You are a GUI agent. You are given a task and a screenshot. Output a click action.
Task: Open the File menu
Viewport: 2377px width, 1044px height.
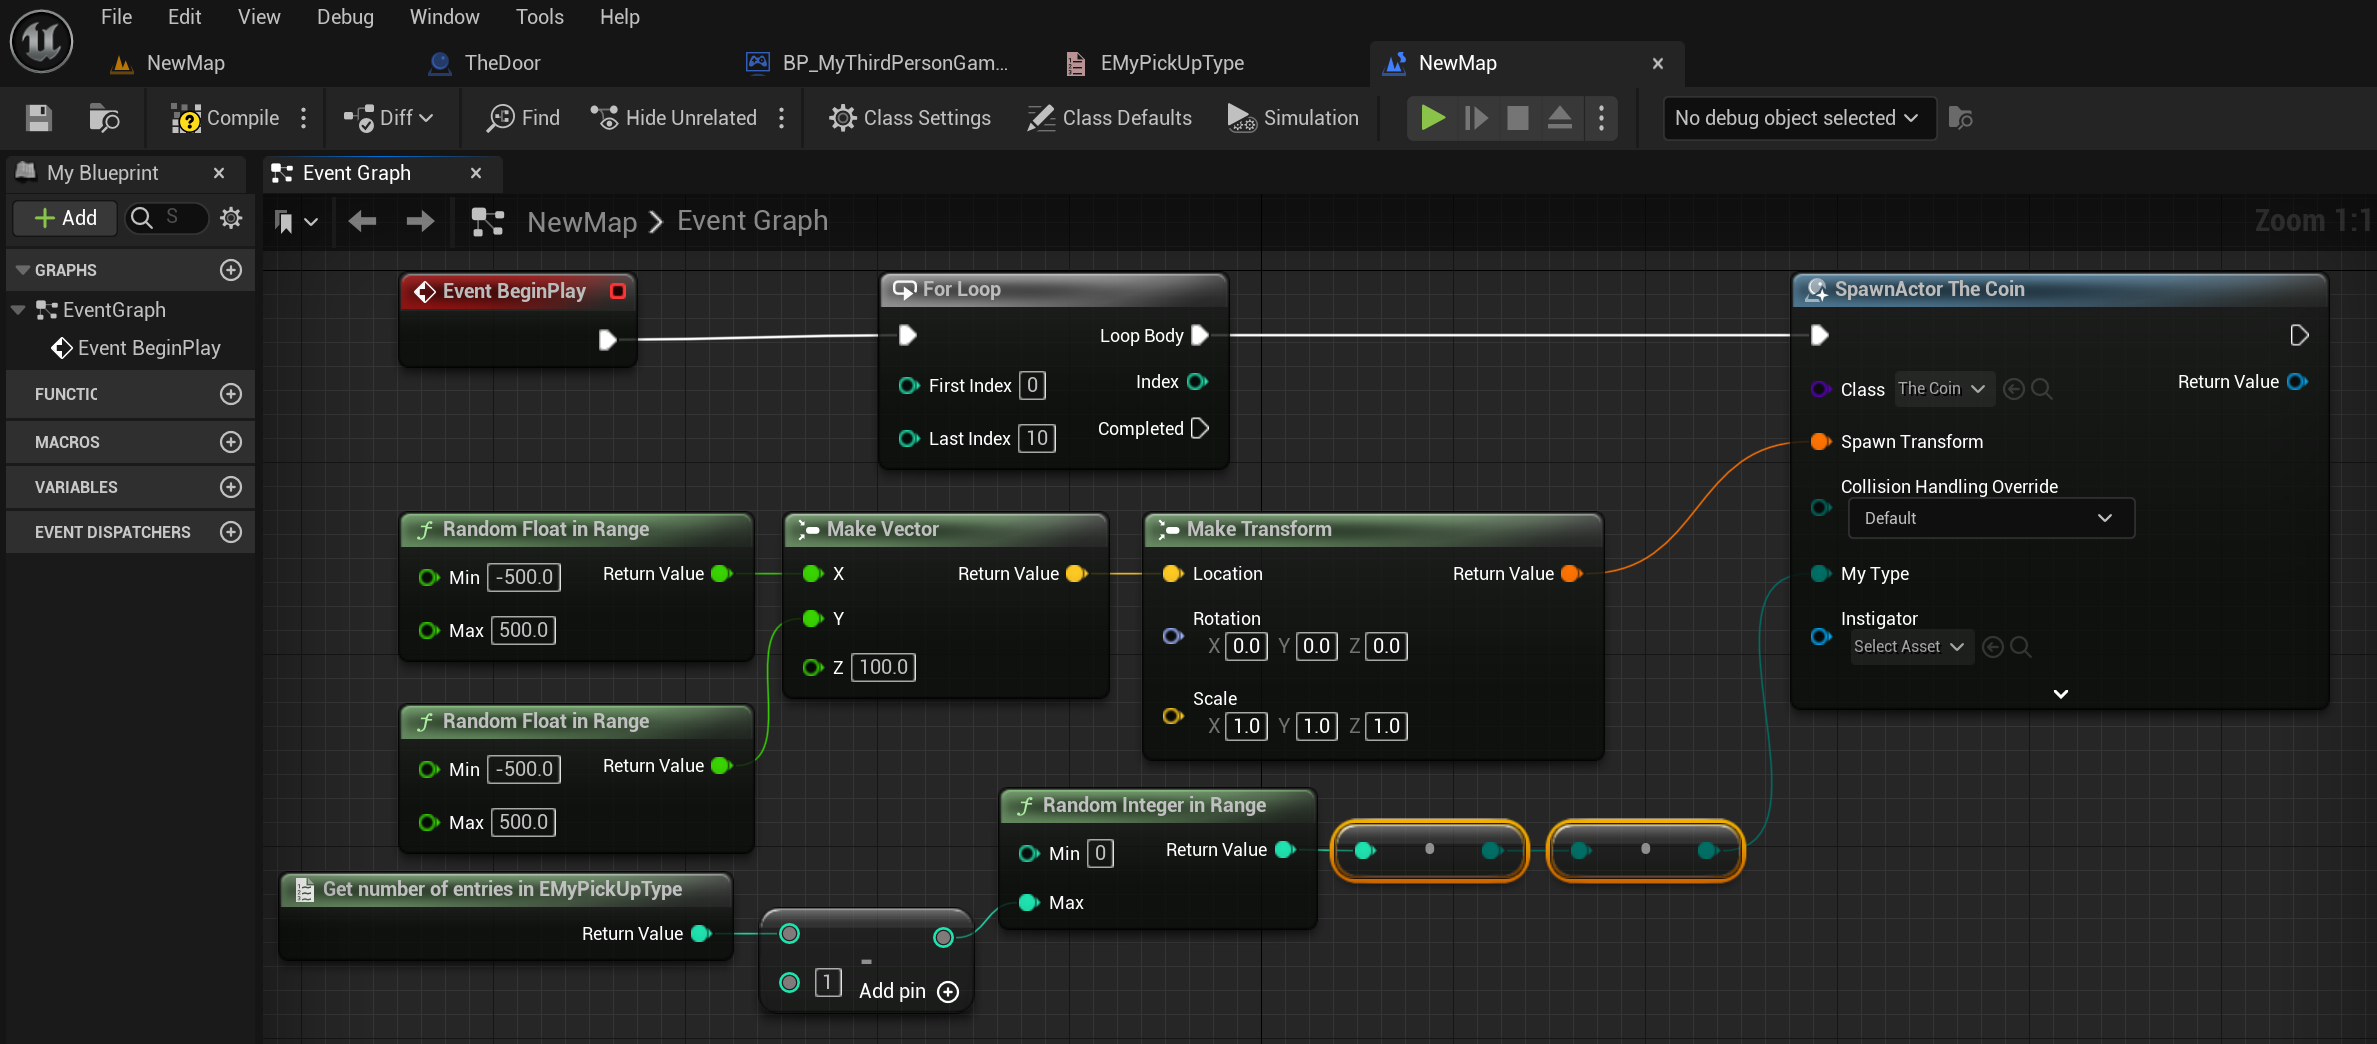tap(116, 17)
